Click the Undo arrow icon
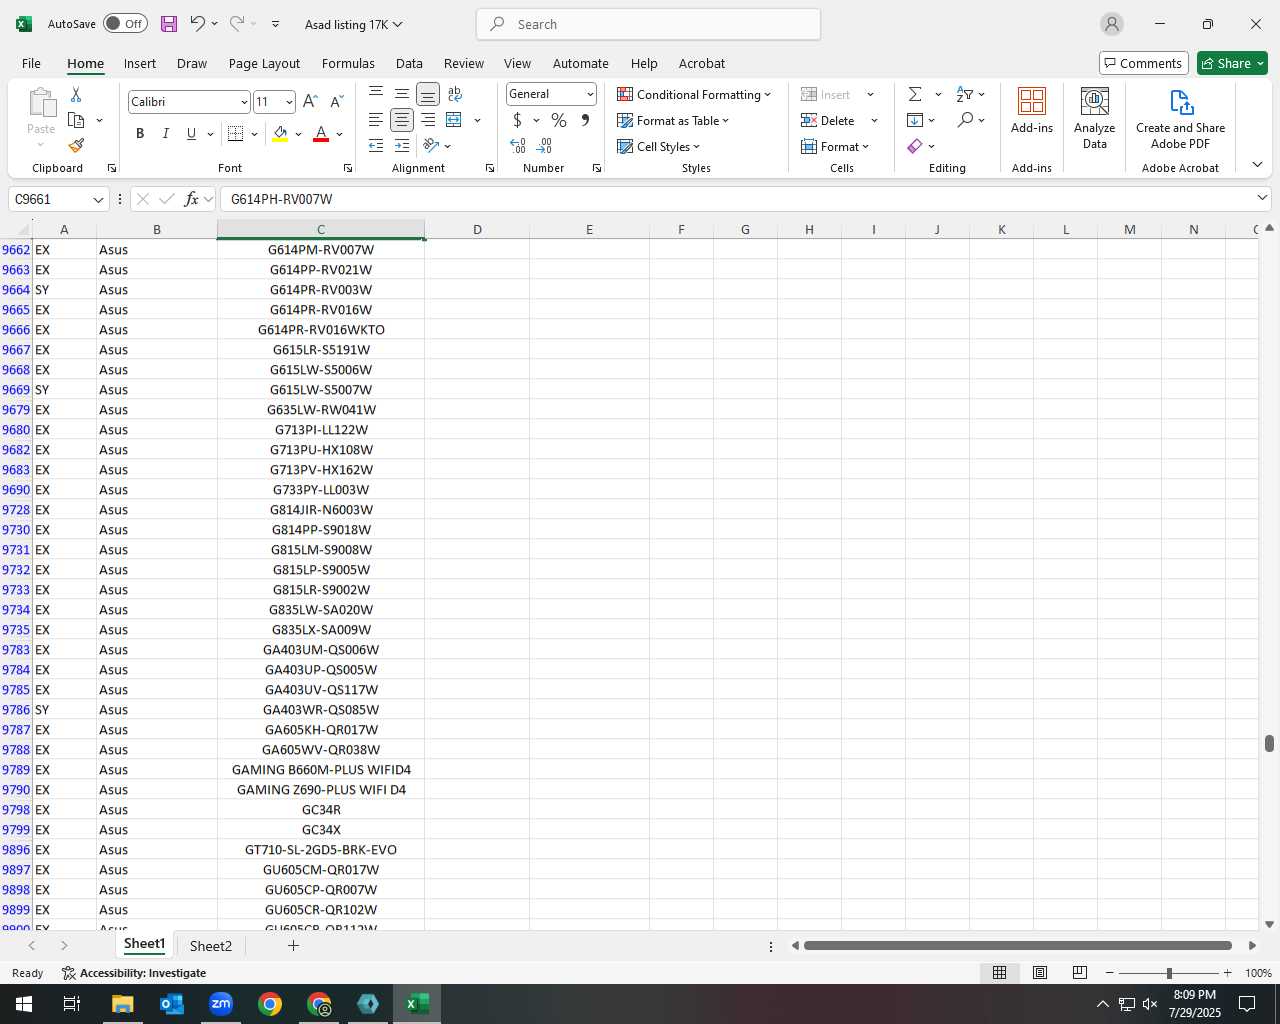 (197, 24)
